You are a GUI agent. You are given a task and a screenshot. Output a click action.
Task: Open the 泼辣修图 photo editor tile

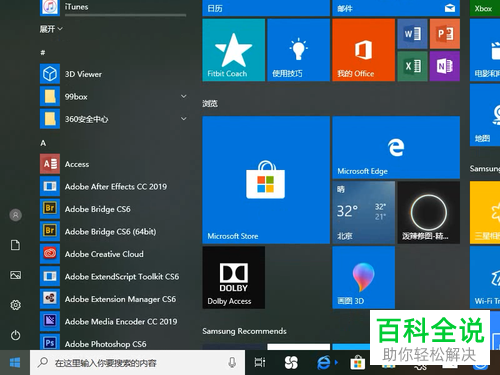point(429,212)
